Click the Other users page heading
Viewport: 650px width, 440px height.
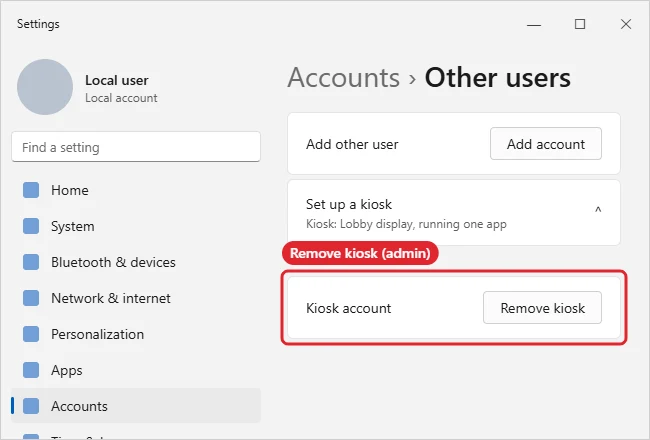coord(497,78)
